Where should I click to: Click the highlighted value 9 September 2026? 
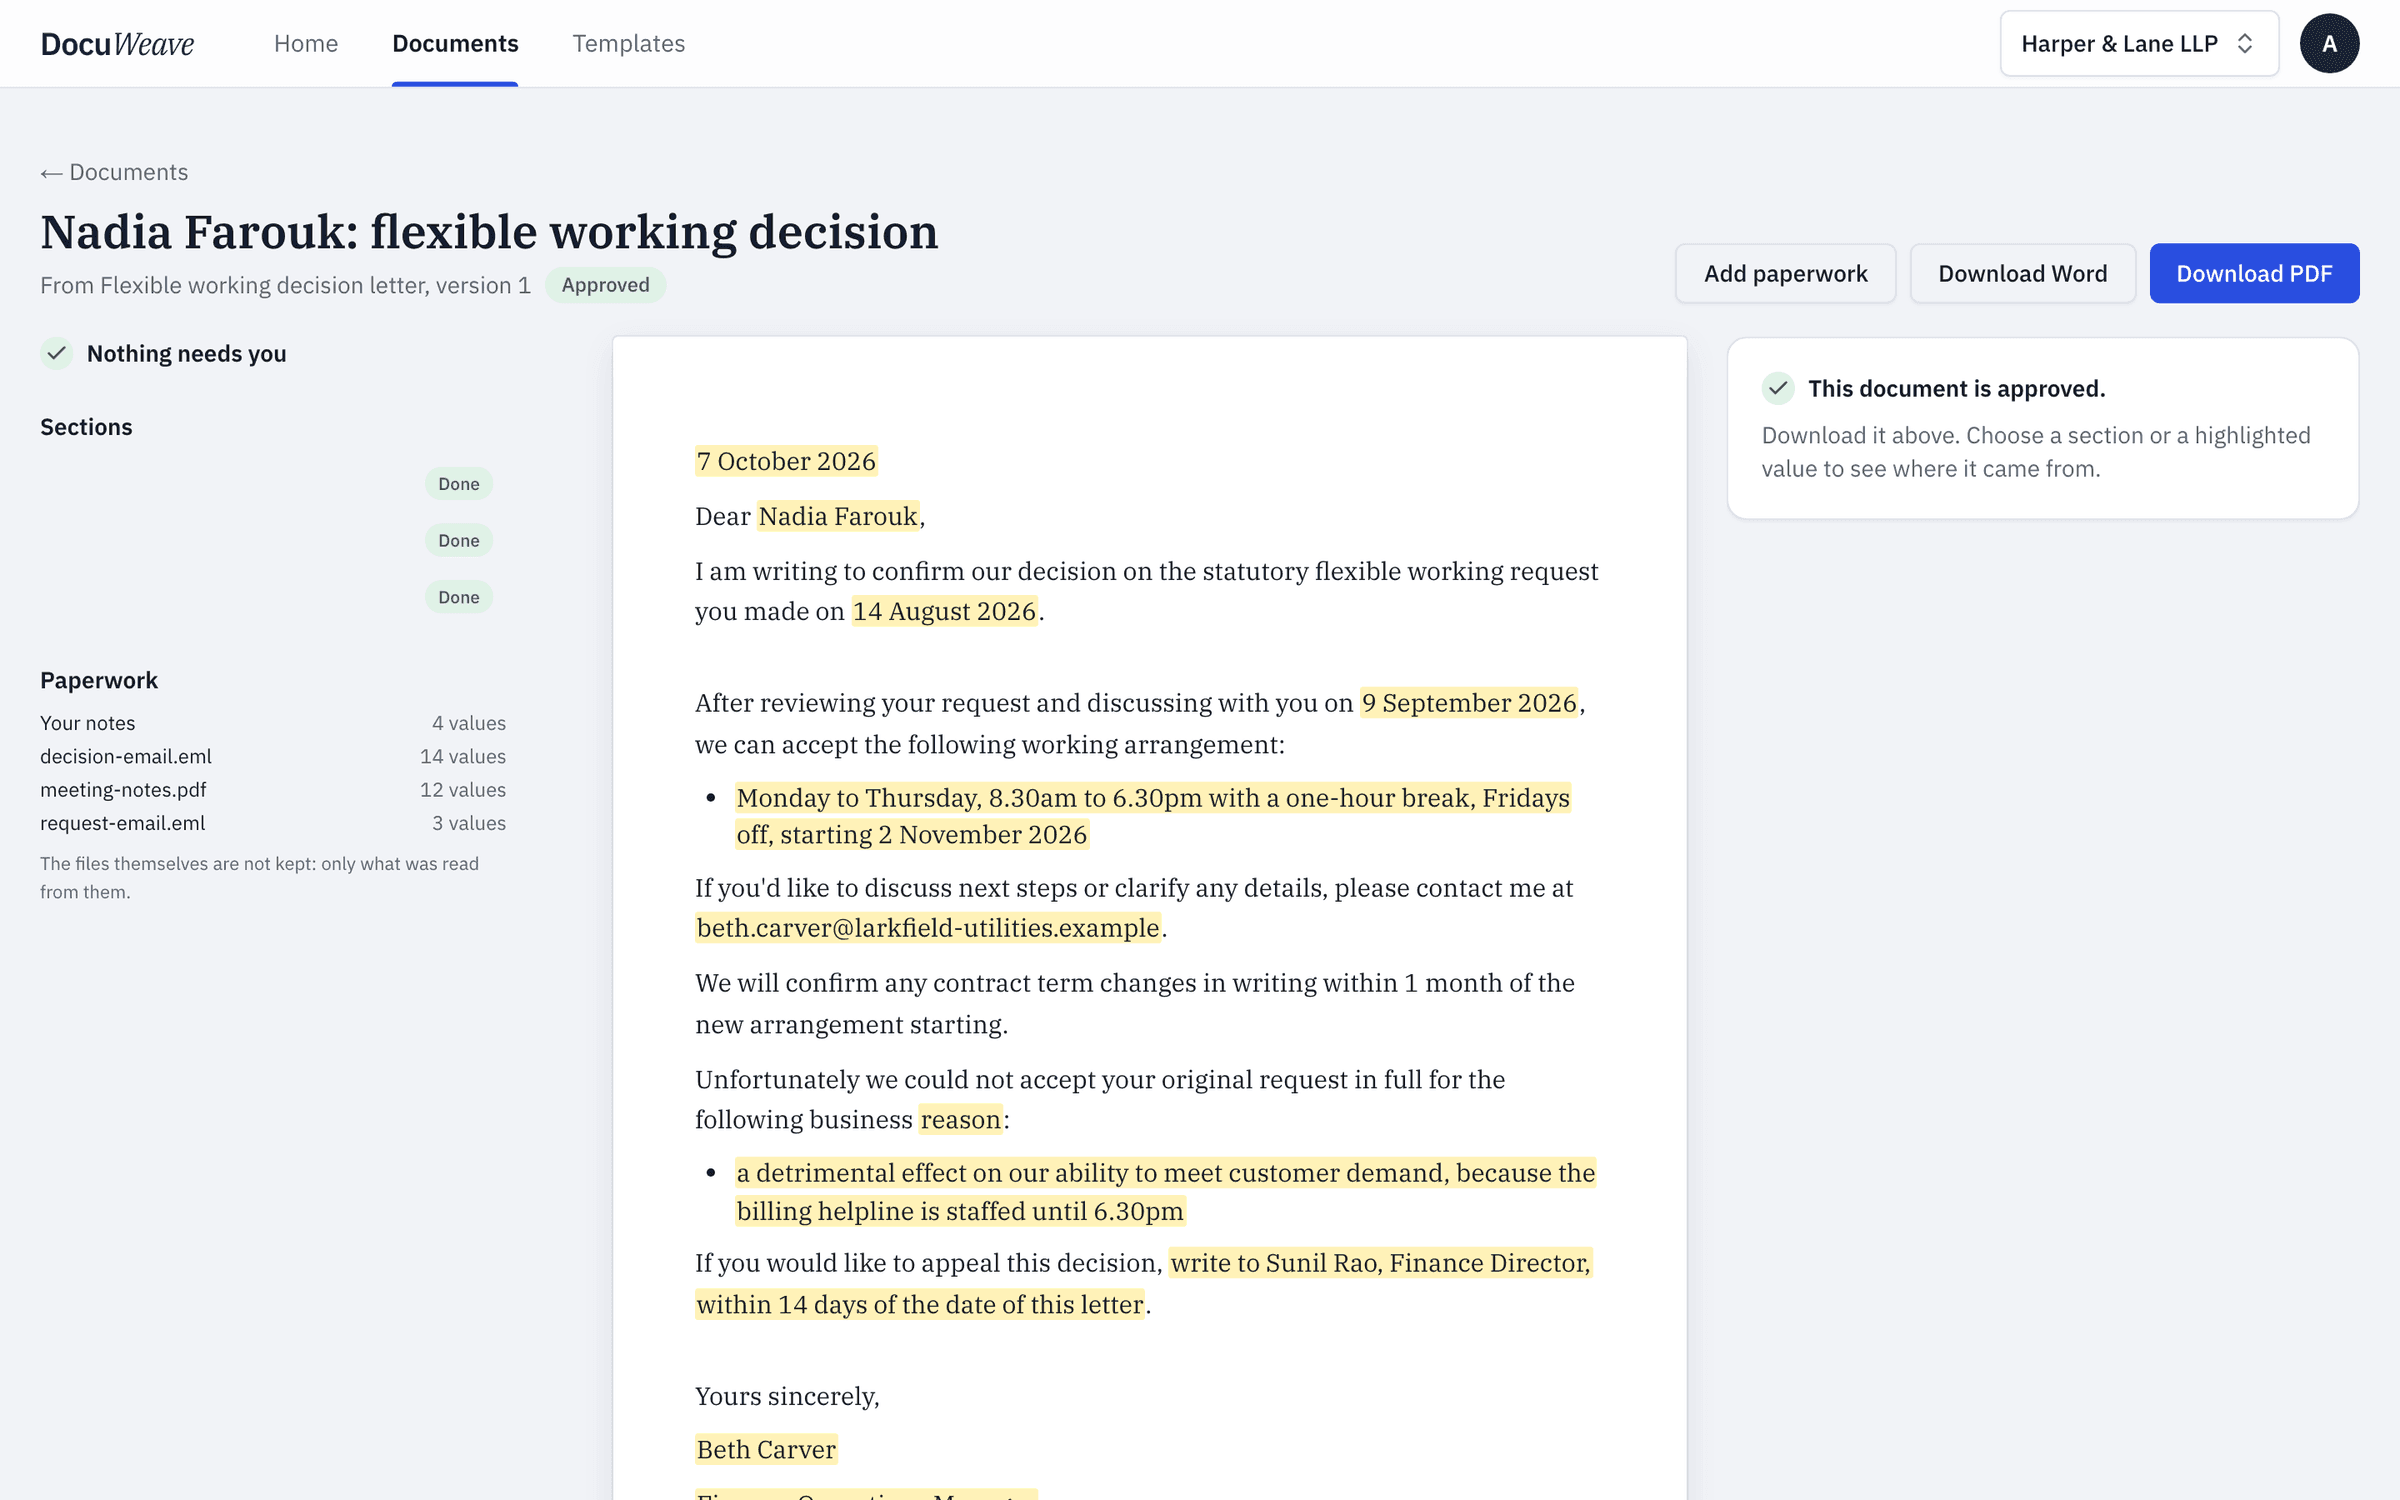(x=1469, y=703)
